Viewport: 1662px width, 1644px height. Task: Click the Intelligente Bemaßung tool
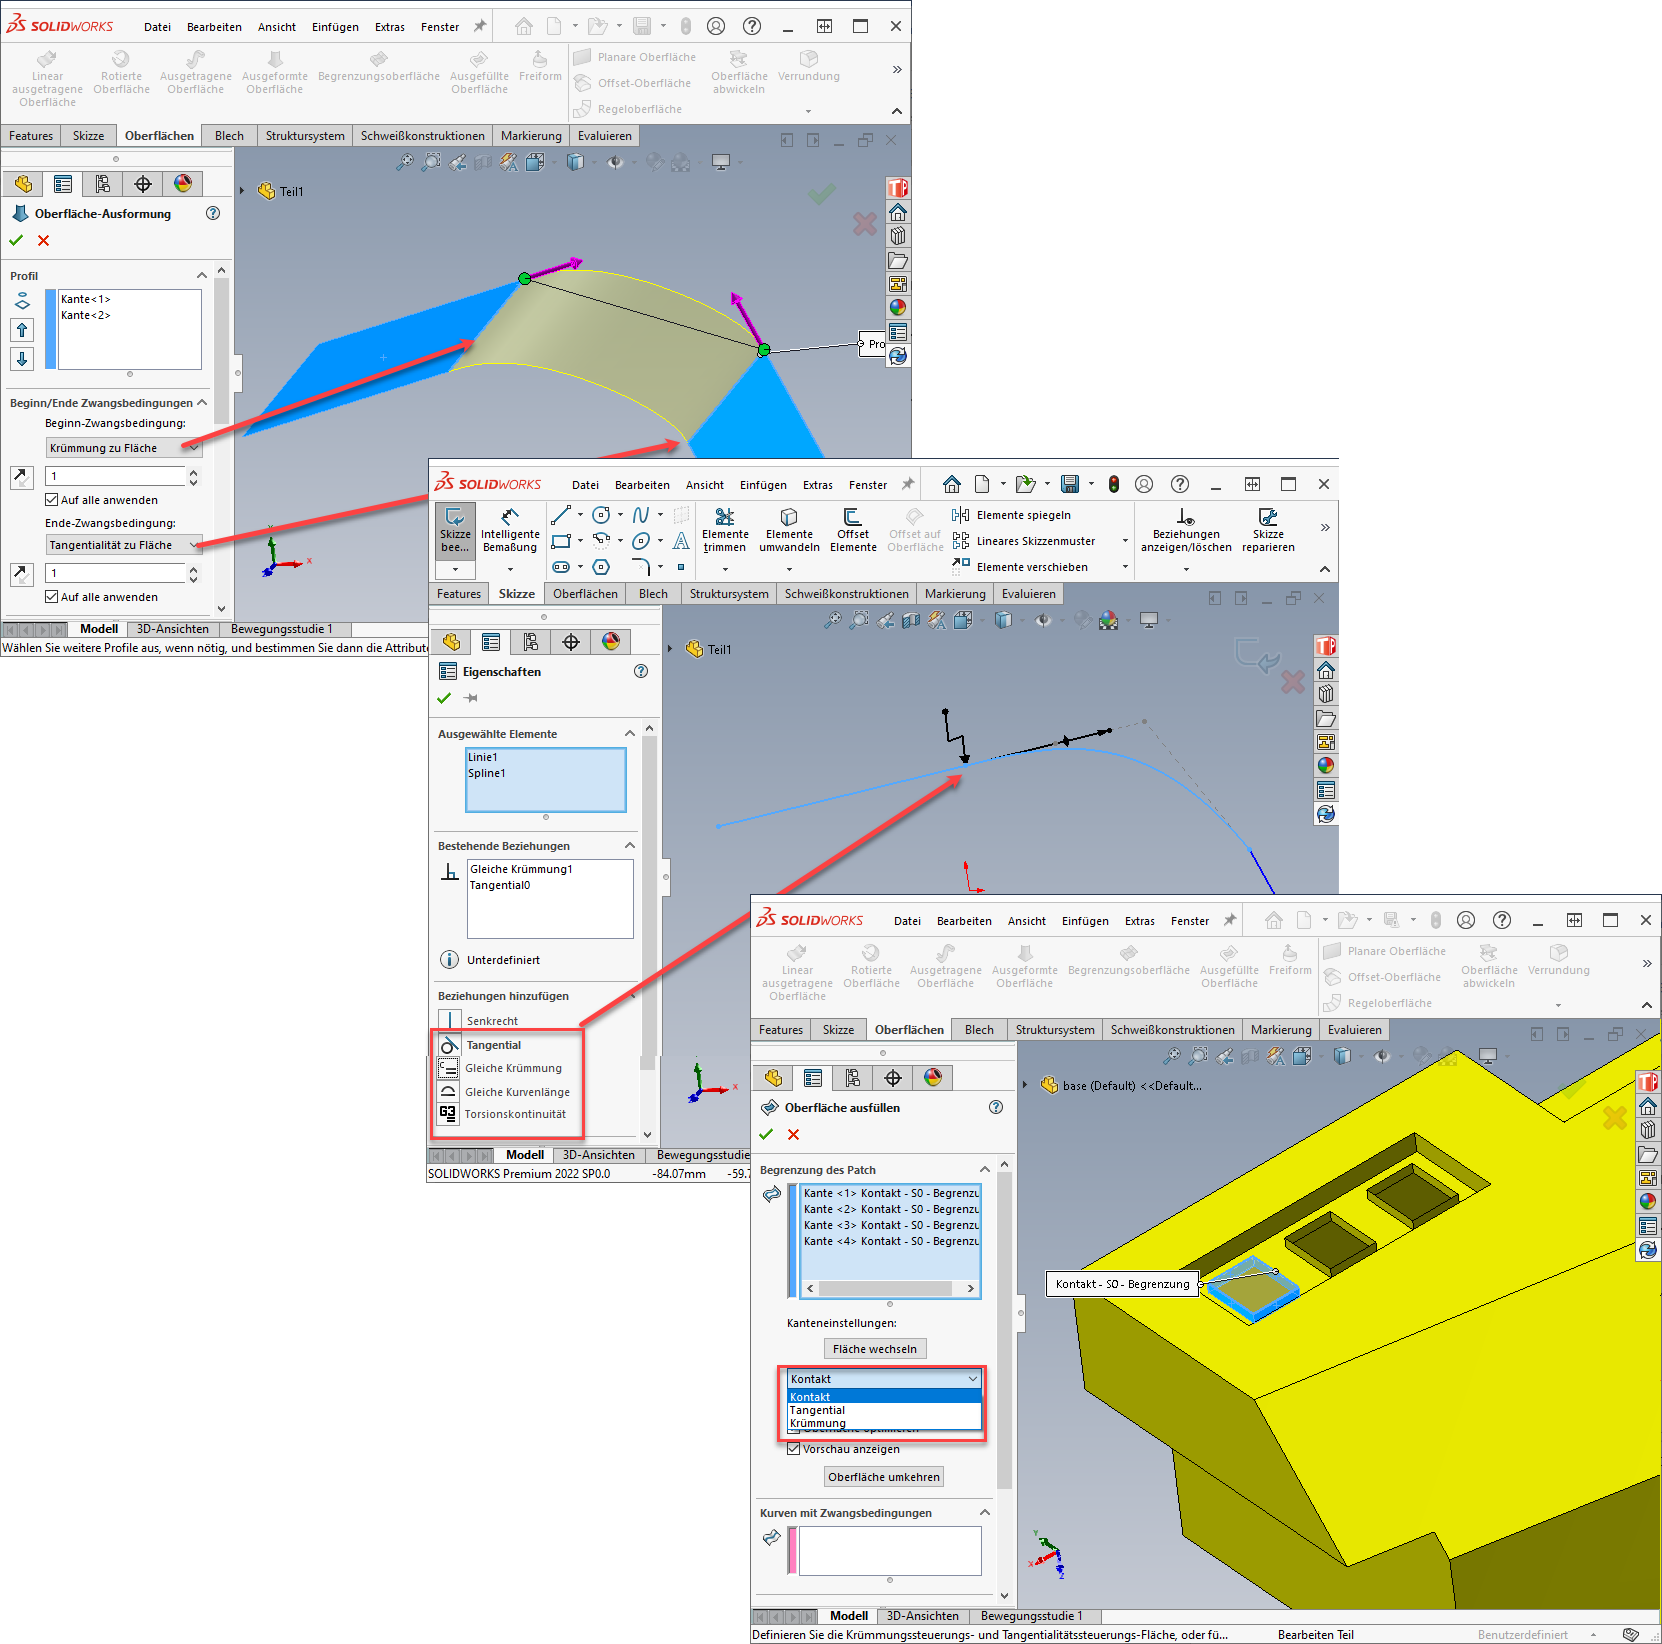509,529
